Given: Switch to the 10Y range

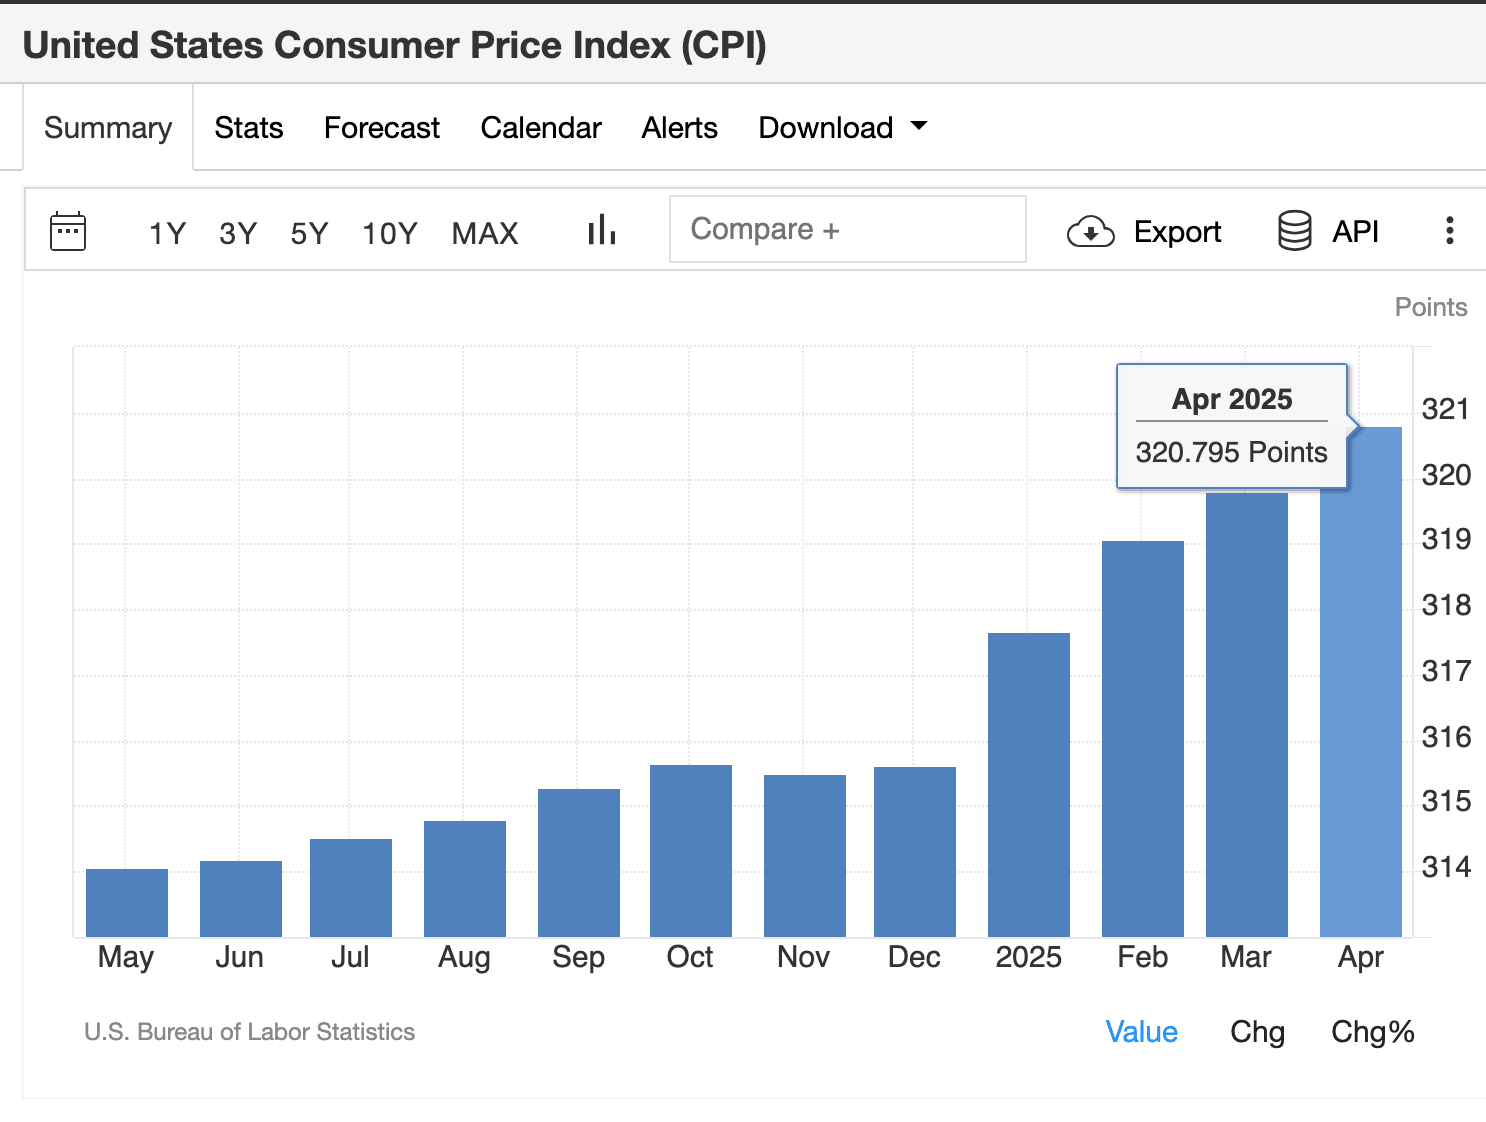Looking at the screenshot, I should [389, 232].
